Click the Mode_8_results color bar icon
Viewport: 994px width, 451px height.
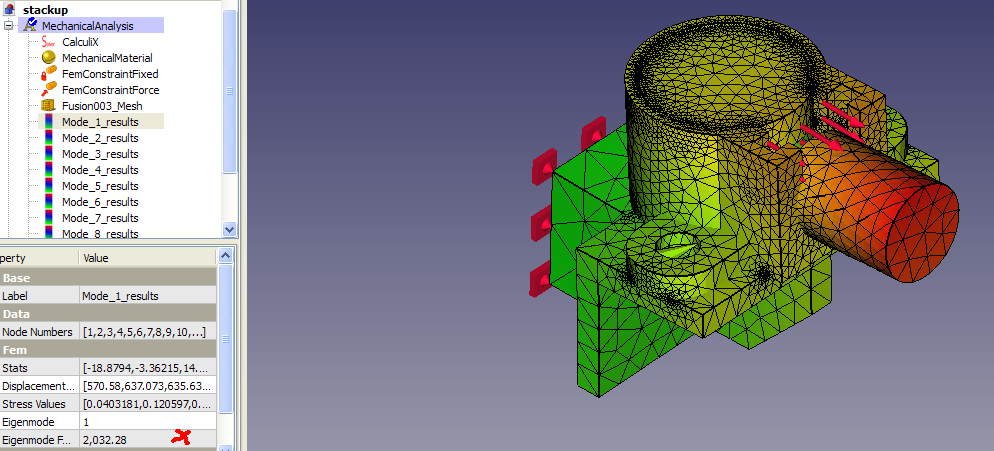48,233
